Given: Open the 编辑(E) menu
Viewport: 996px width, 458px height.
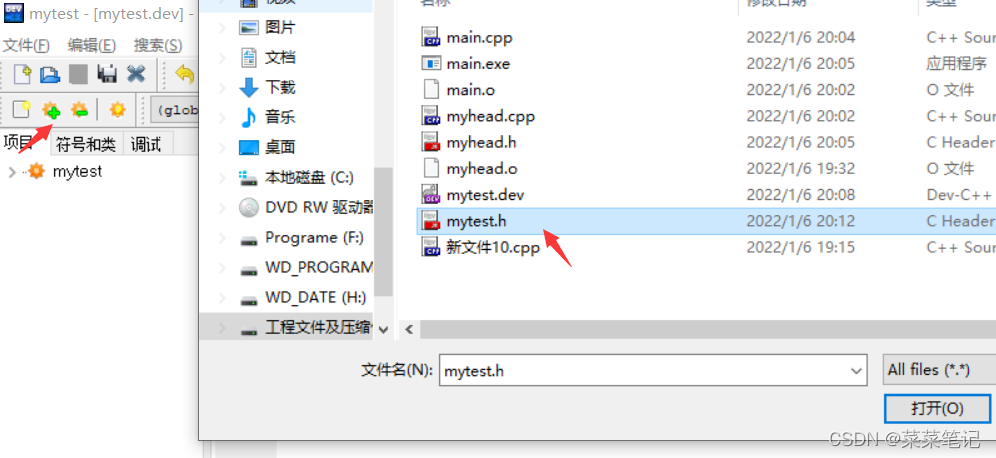Looking at the screenshot, I should 91,45.
